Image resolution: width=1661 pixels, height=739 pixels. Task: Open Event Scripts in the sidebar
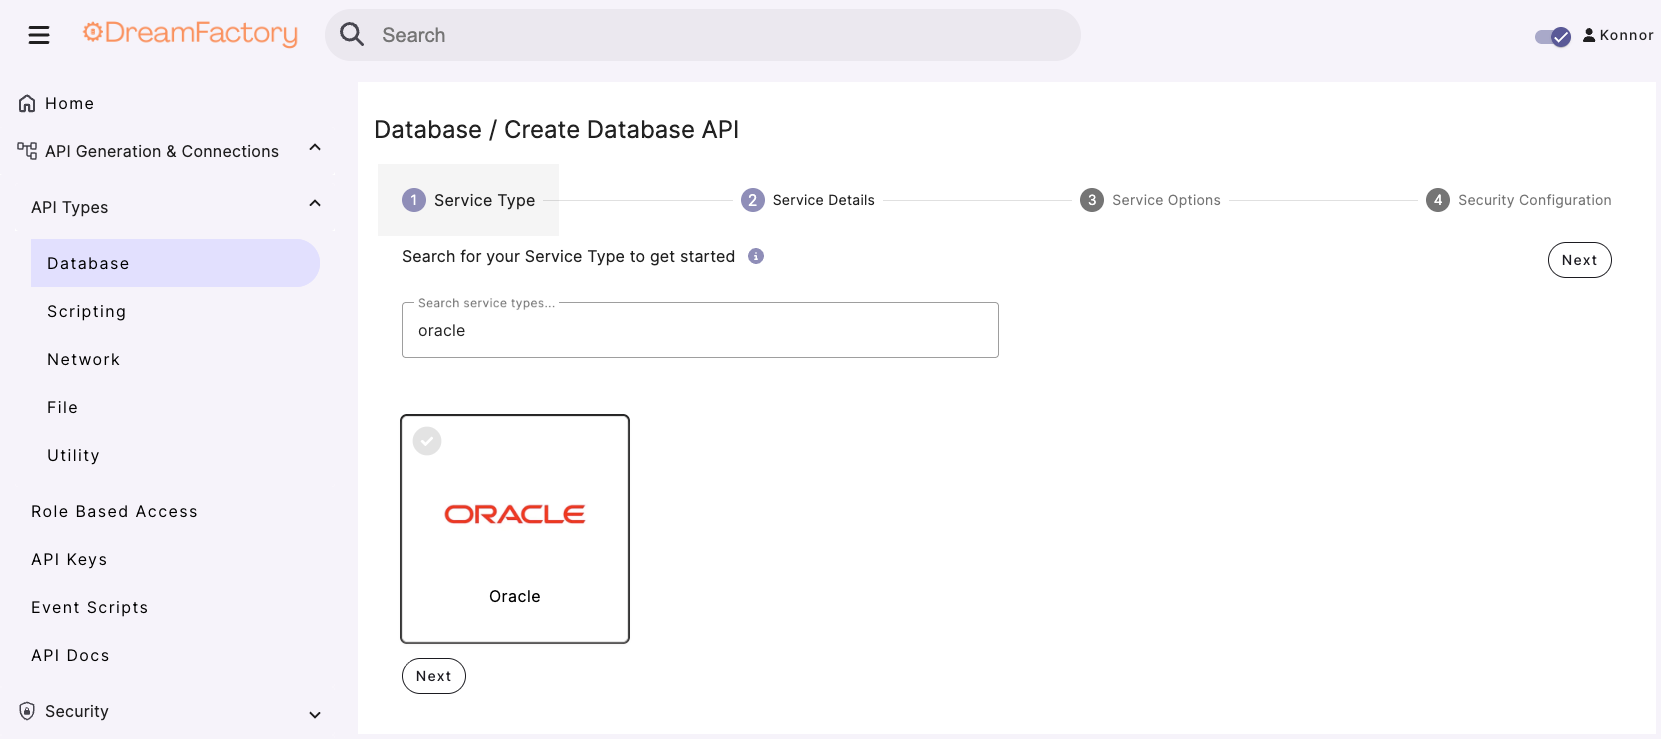(89, 607)
